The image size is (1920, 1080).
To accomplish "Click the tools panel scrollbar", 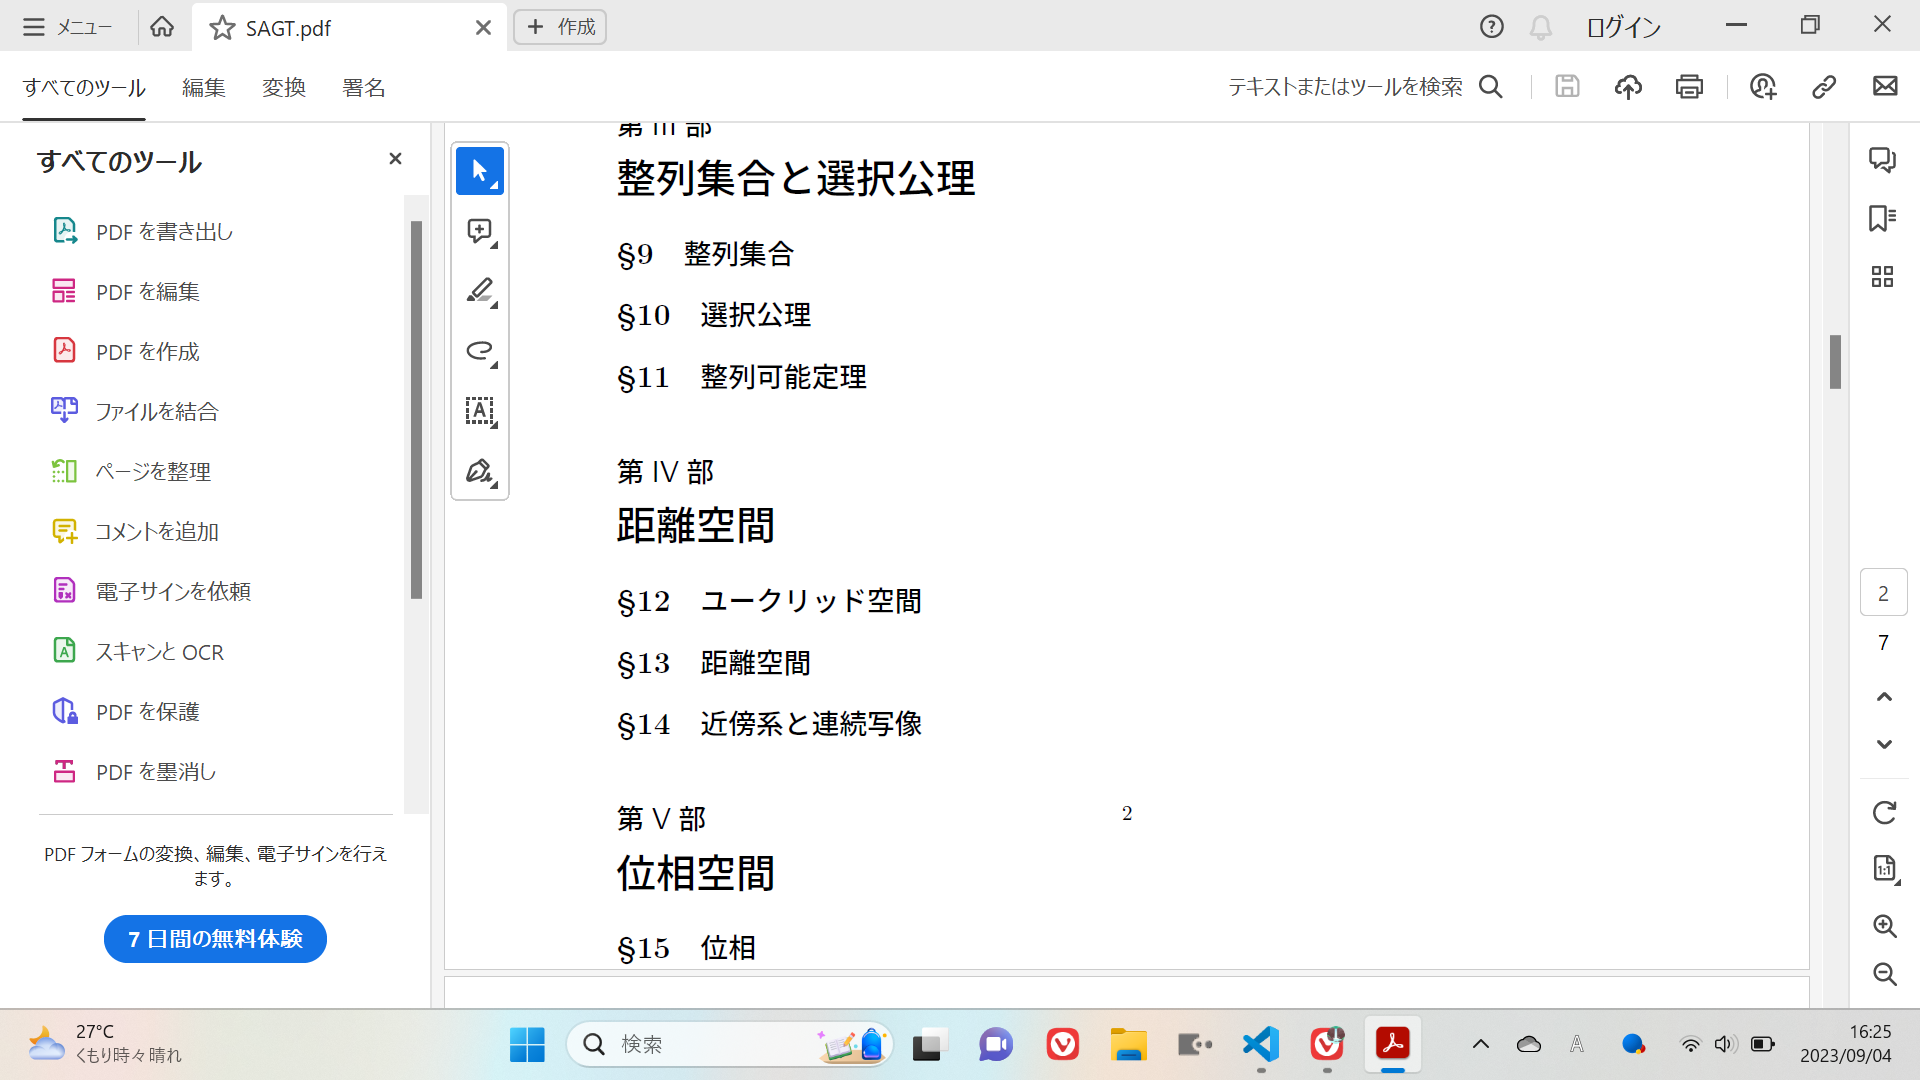I will [416, 410].
